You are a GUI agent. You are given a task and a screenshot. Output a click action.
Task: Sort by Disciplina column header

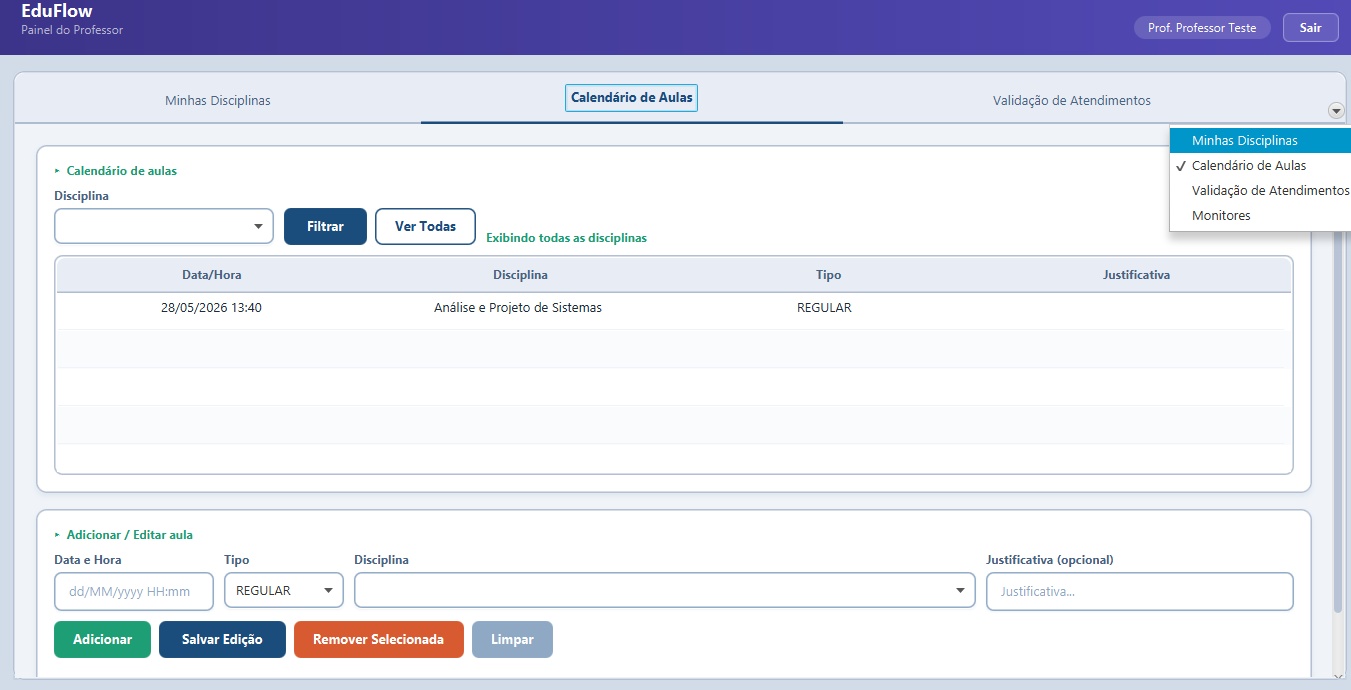coord(520,275)
